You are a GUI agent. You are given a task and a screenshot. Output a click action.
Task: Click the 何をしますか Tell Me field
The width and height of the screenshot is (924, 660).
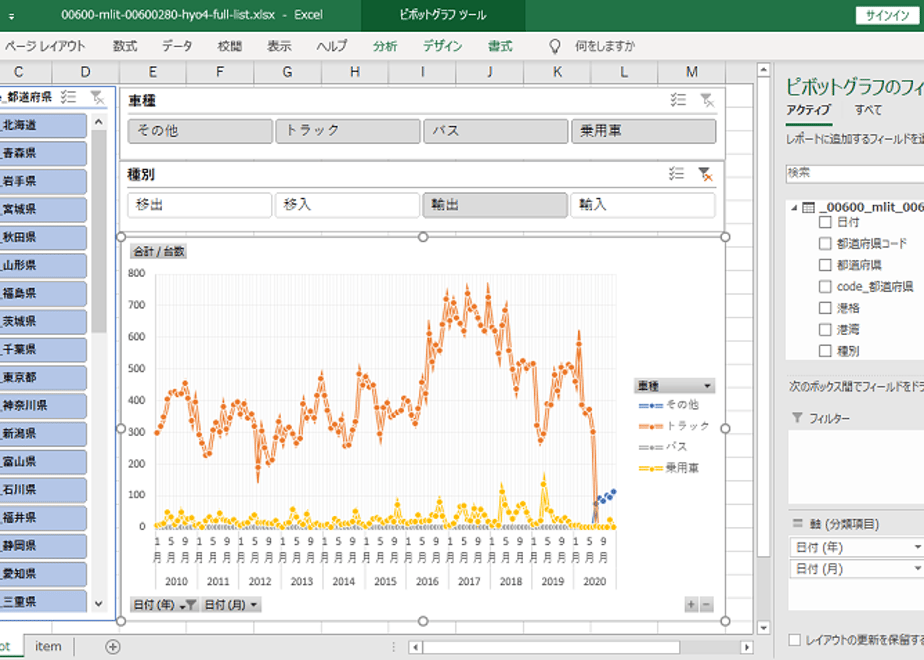coord(605,46)
